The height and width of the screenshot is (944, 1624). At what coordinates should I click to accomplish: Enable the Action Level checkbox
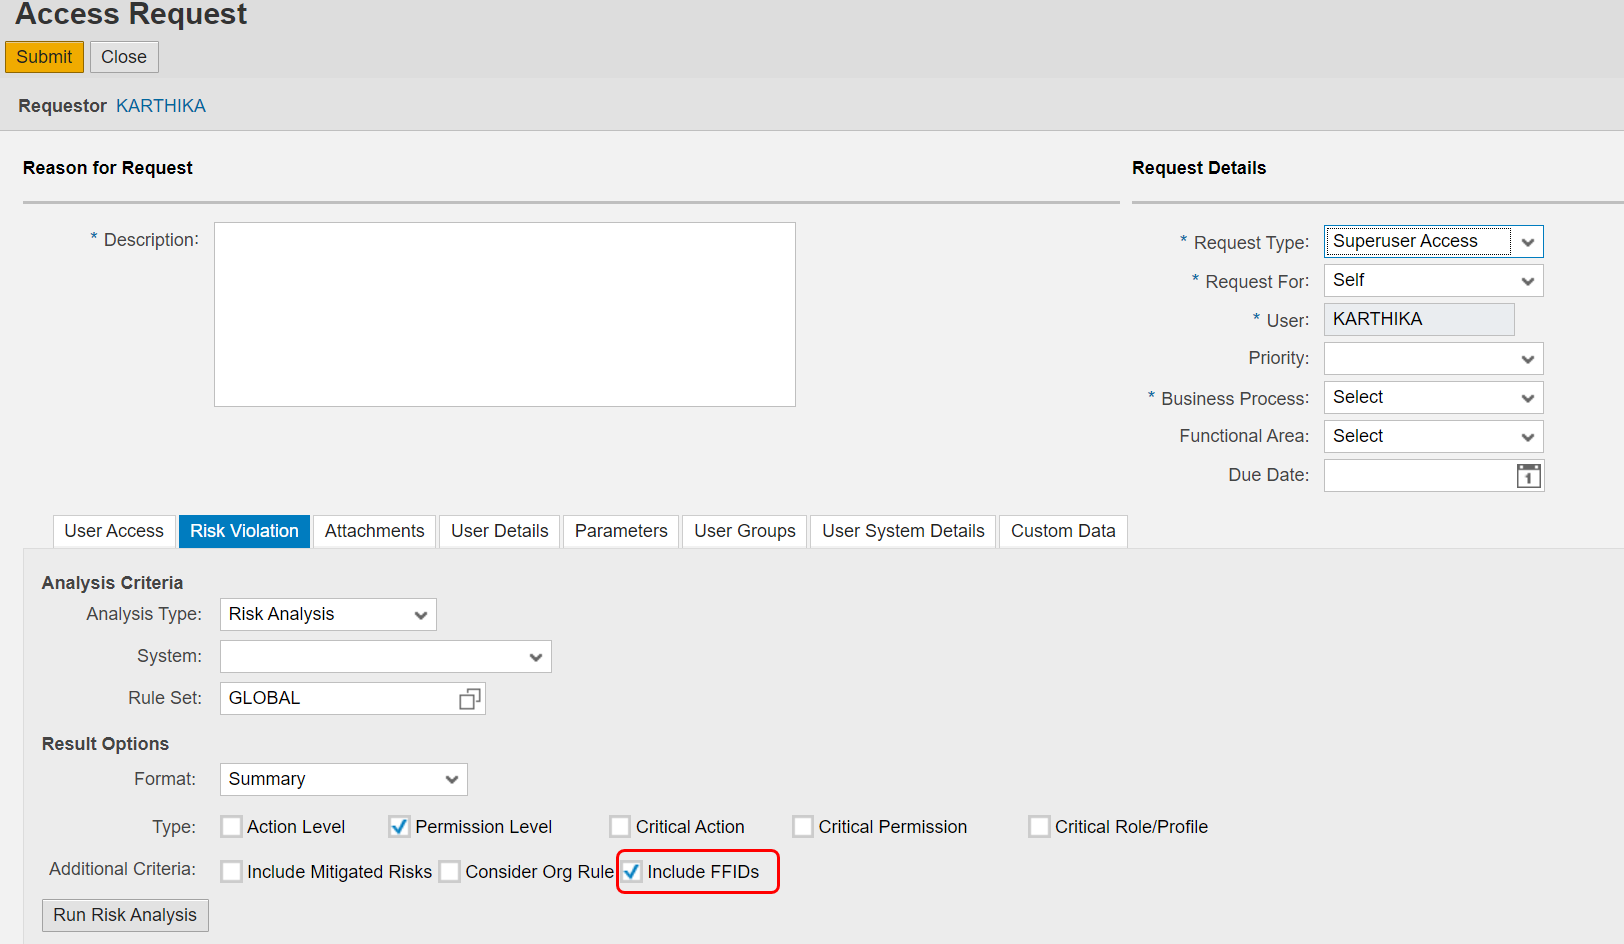231,826
